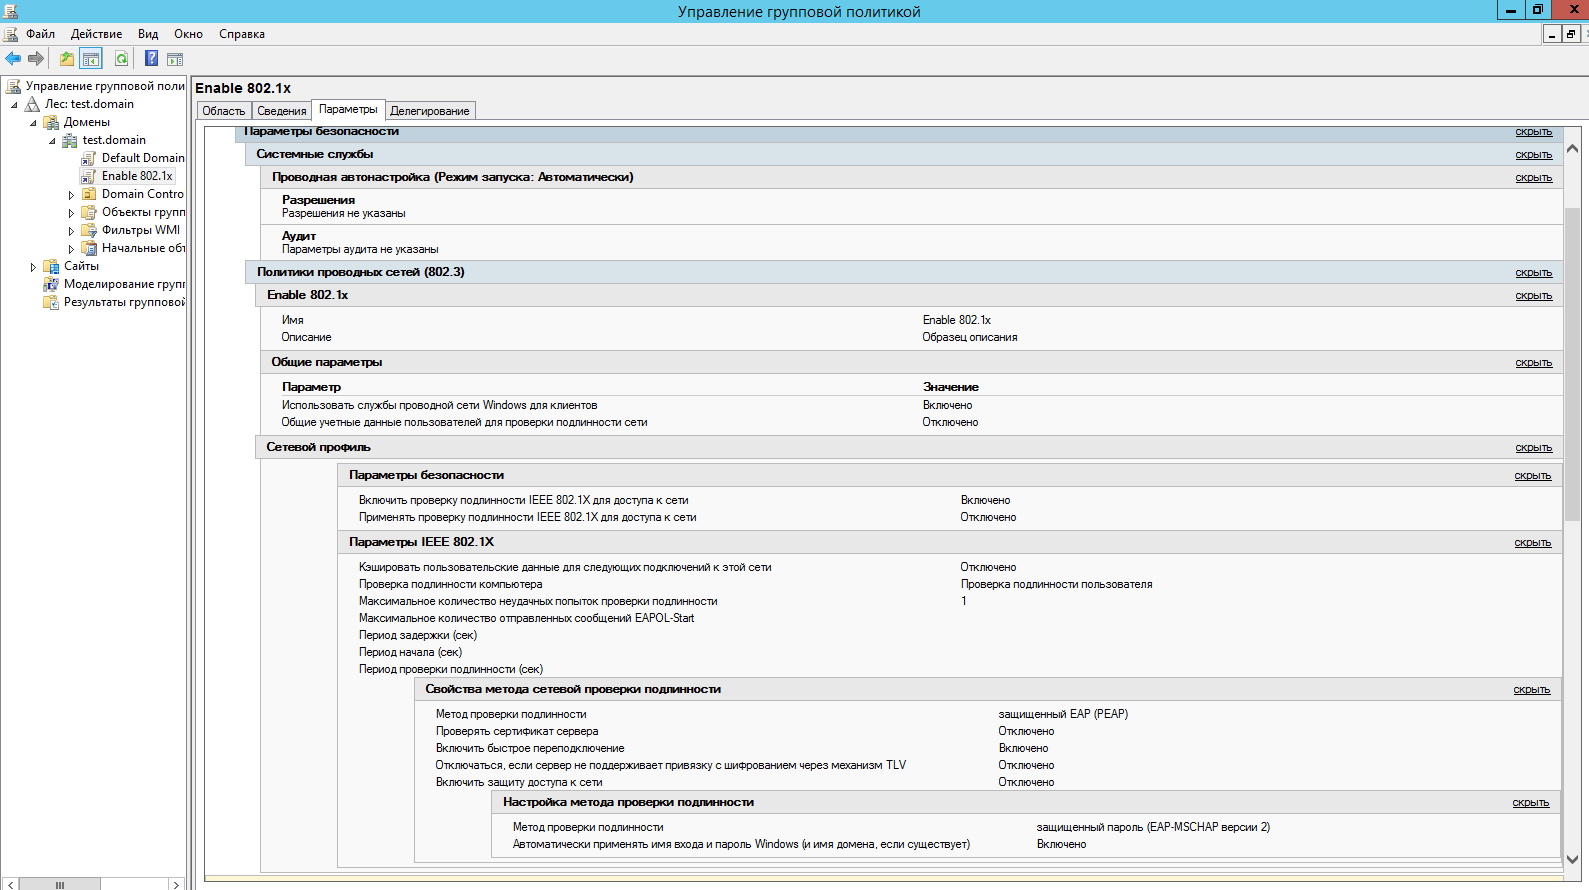The image size is (1589, 890).
Task: Click the report's vertical scrollbar down arrow
Action: pos(1572,859)
